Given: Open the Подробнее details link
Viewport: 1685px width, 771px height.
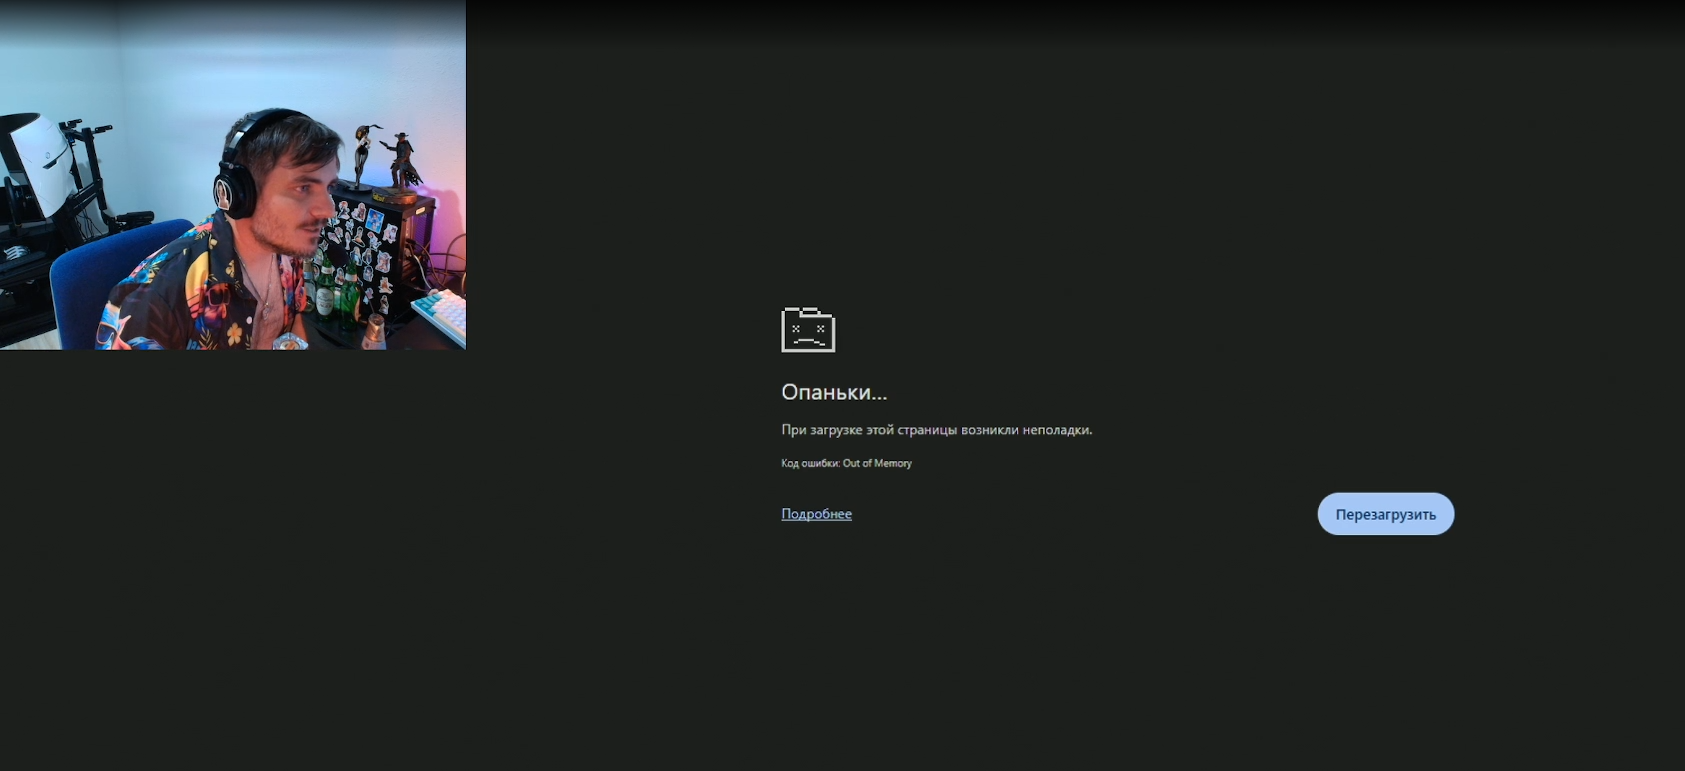Looking at the screenshot, I should [x=816, y=514].
